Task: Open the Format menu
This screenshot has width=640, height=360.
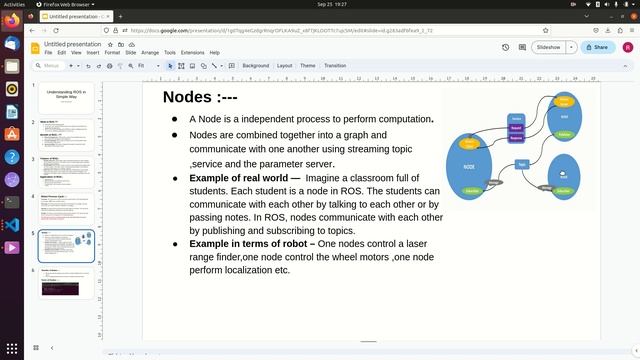Action: [x=112, y=53]
